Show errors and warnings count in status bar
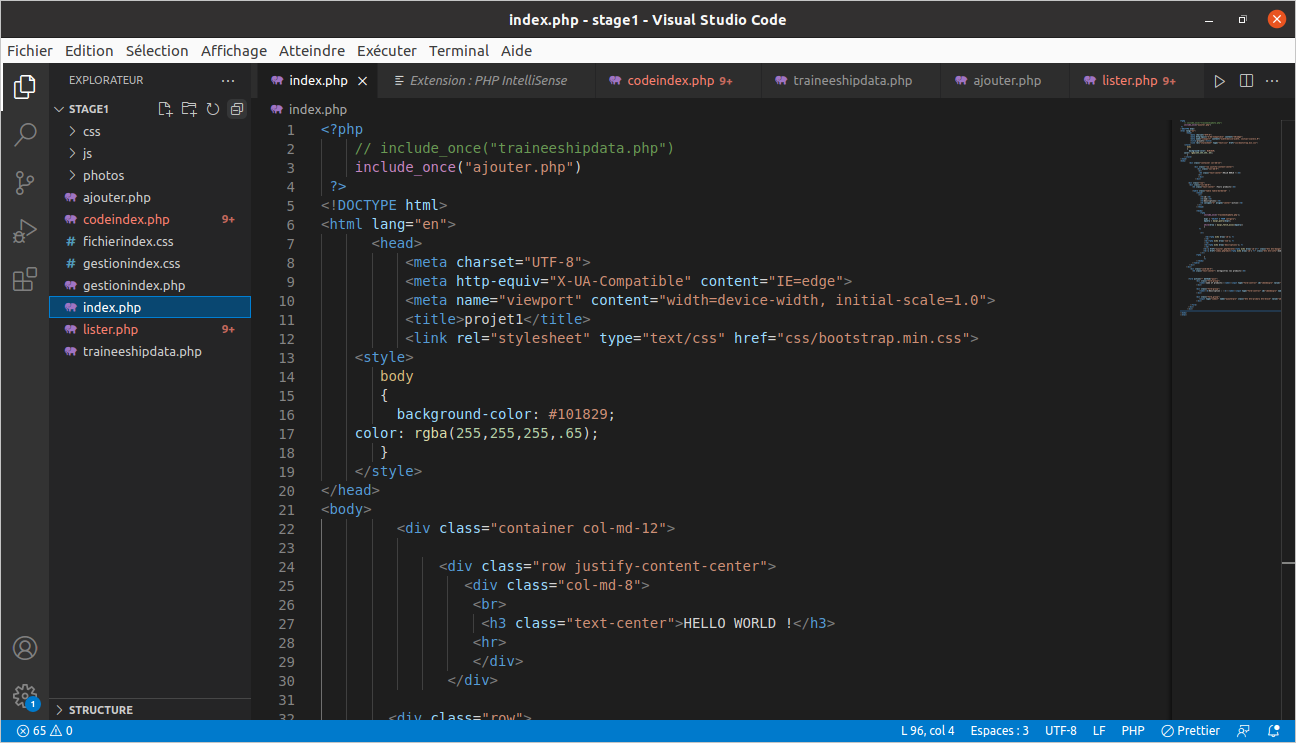The width and height of the screenshot is (1296, 743). point(44,731)
